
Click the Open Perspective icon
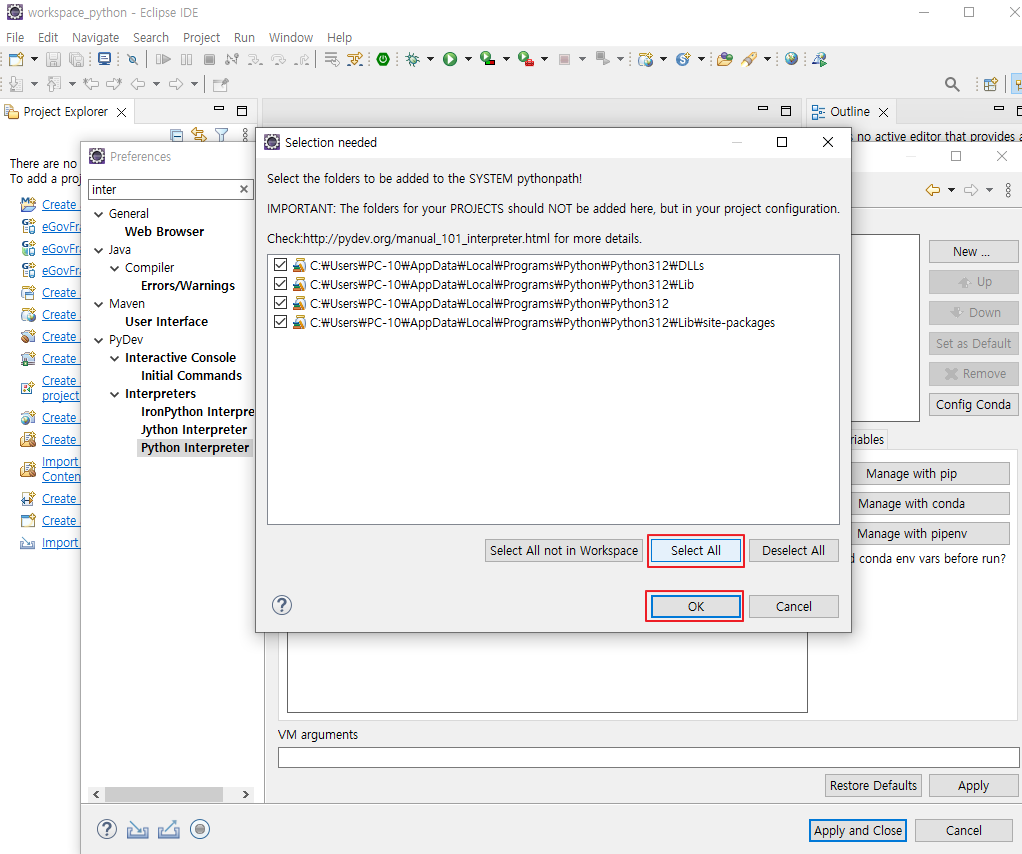tap(991, 84)
